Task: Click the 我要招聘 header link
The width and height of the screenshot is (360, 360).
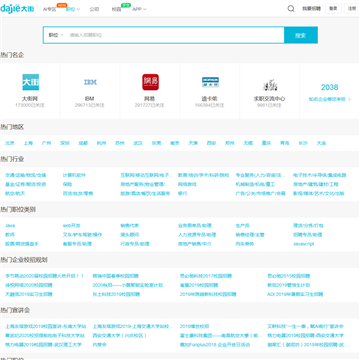Action: [x=311, y=9]
